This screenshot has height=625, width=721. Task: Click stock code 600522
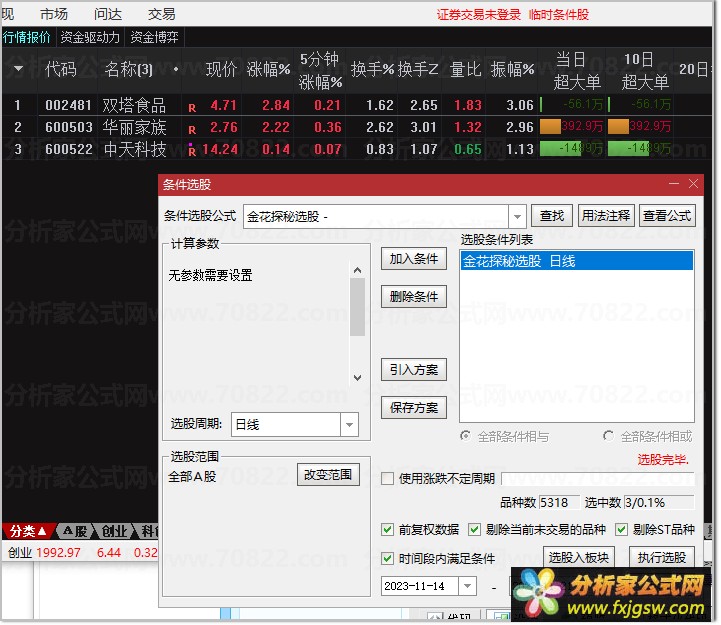click(69, 149)
